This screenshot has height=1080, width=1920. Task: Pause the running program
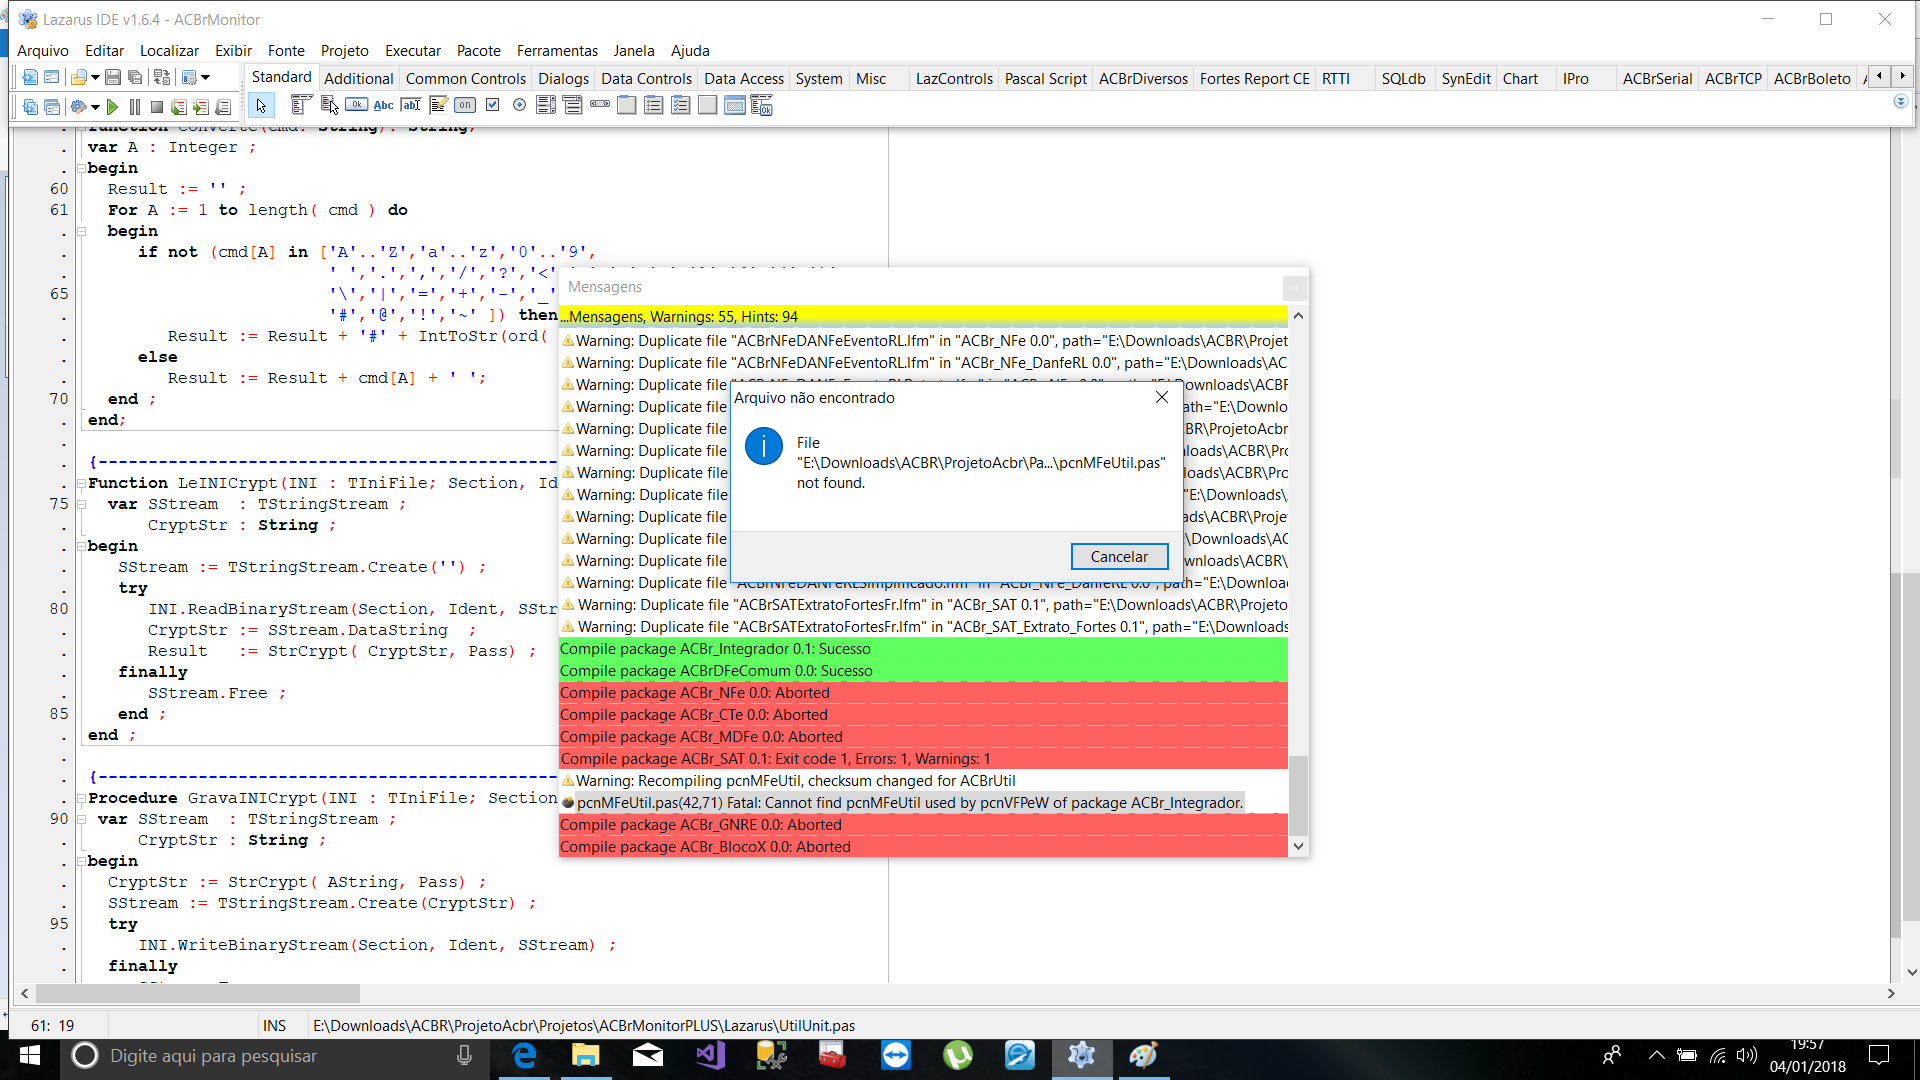[135, 106]
